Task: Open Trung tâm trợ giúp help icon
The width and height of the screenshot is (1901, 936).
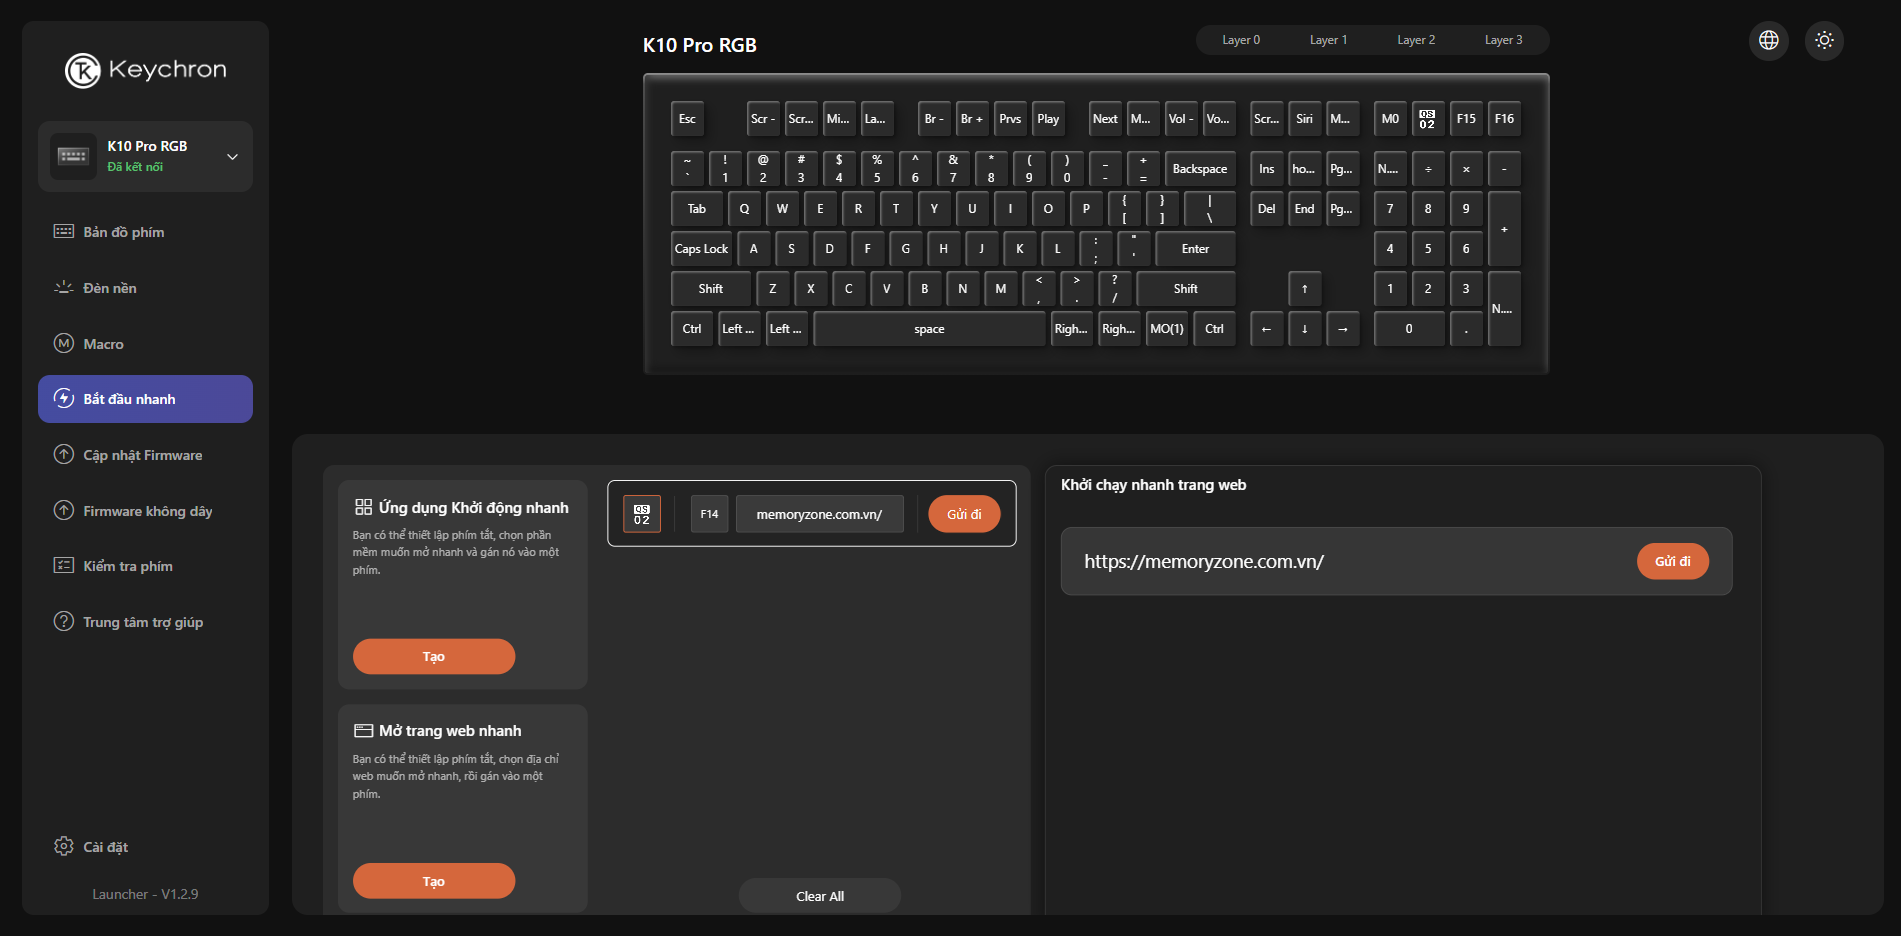Action: (x=64, y=622)
